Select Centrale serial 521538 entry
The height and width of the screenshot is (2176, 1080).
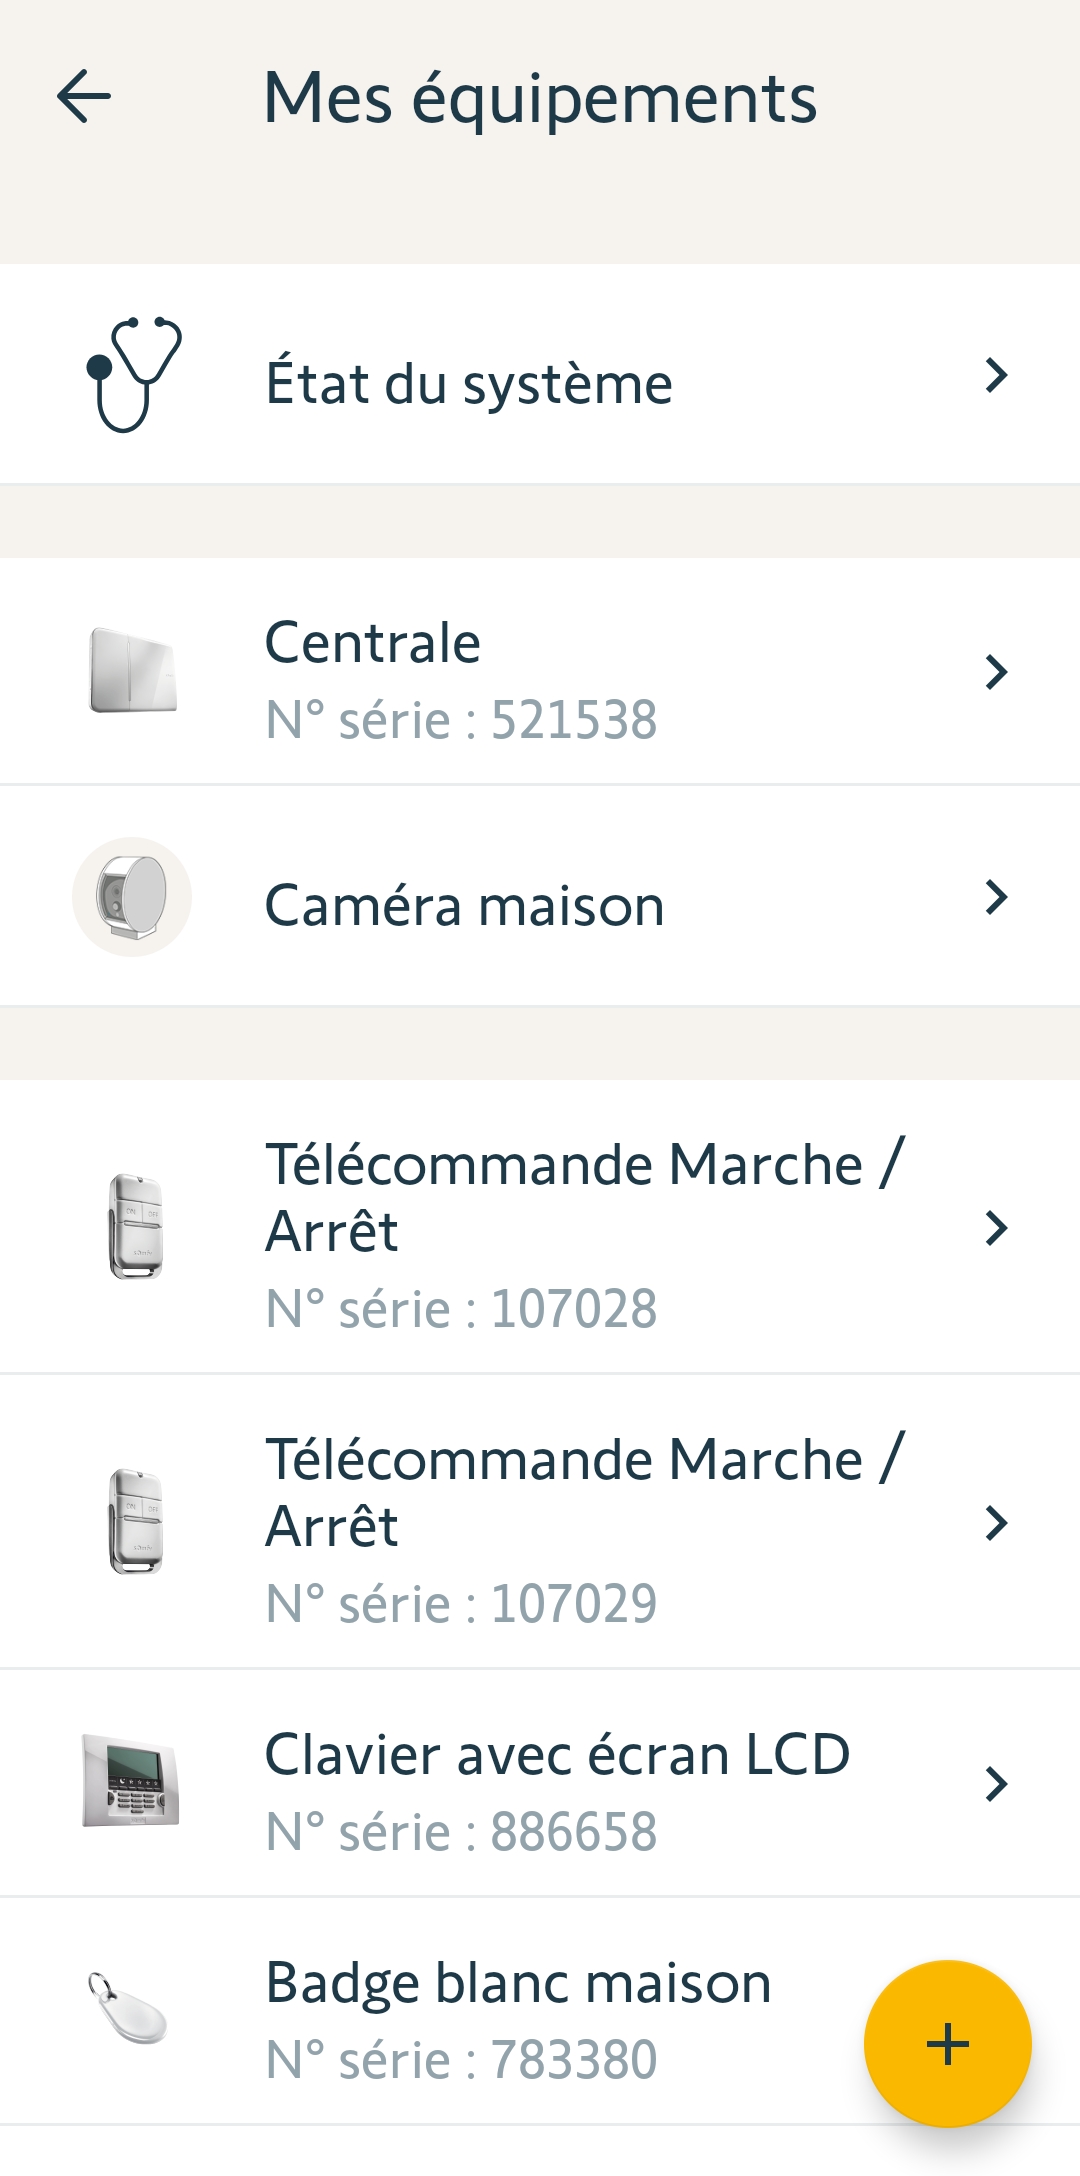[x=461, y=680]
